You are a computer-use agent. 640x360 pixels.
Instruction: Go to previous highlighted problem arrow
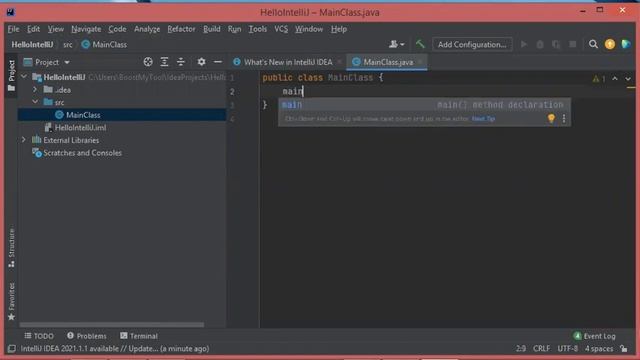[x=615, y=78]
